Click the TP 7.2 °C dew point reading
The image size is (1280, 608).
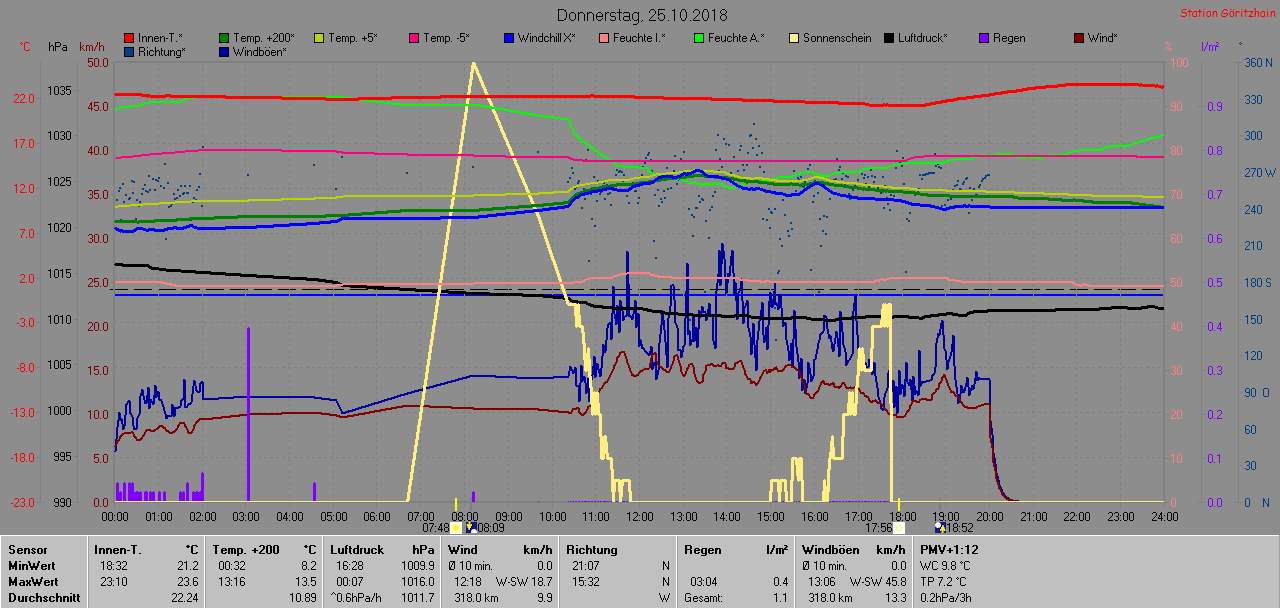[x=944, y=581]
